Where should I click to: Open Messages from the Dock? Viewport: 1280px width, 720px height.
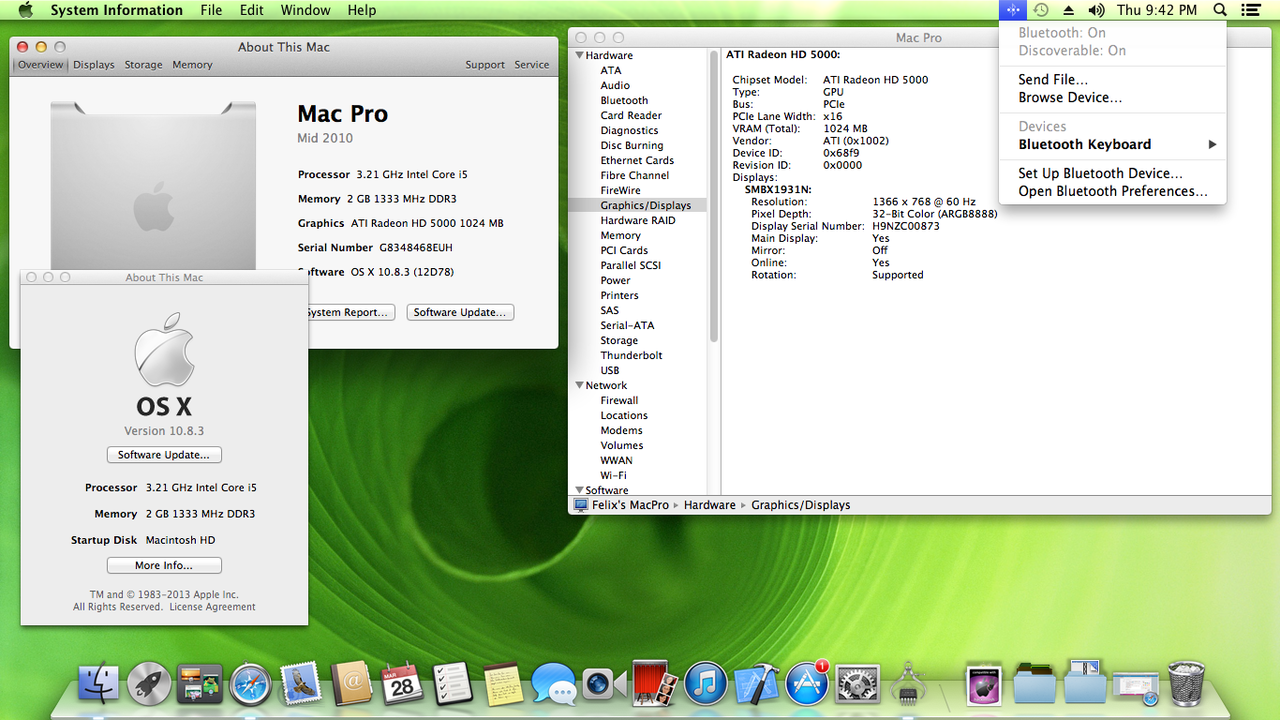(554, 683)
